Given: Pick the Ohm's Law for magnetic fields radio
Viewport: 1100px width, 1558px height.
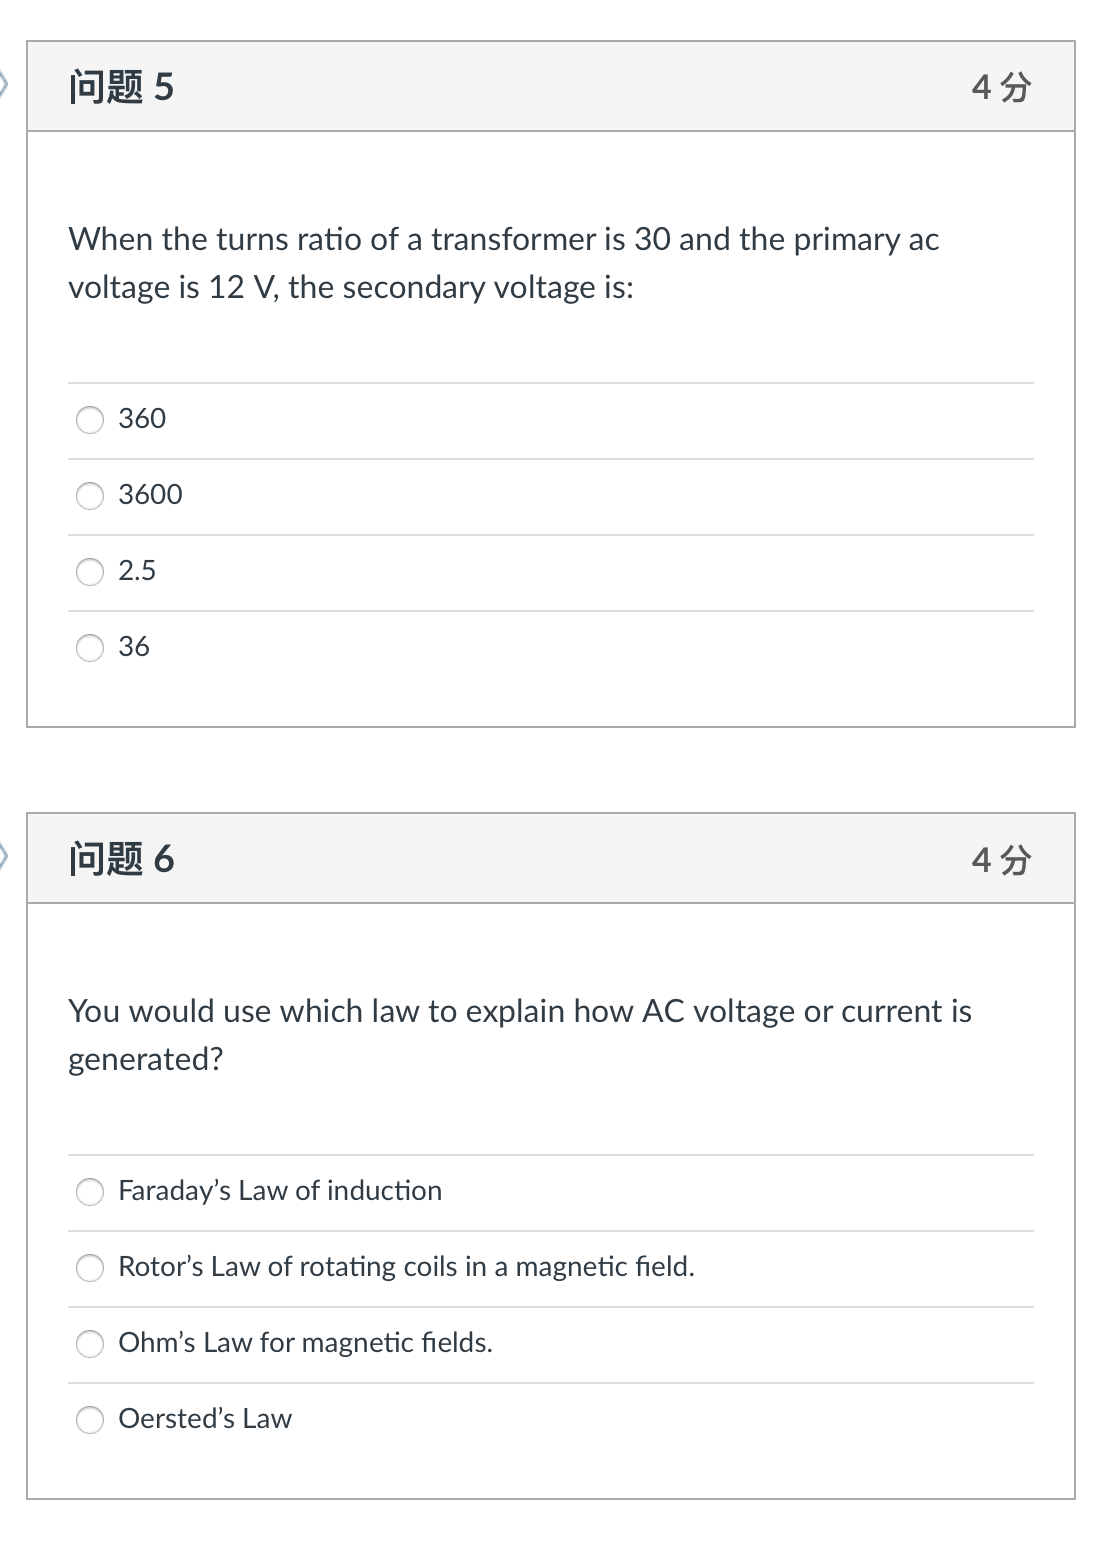Looking at the screenshot, I should point(90,1344).
